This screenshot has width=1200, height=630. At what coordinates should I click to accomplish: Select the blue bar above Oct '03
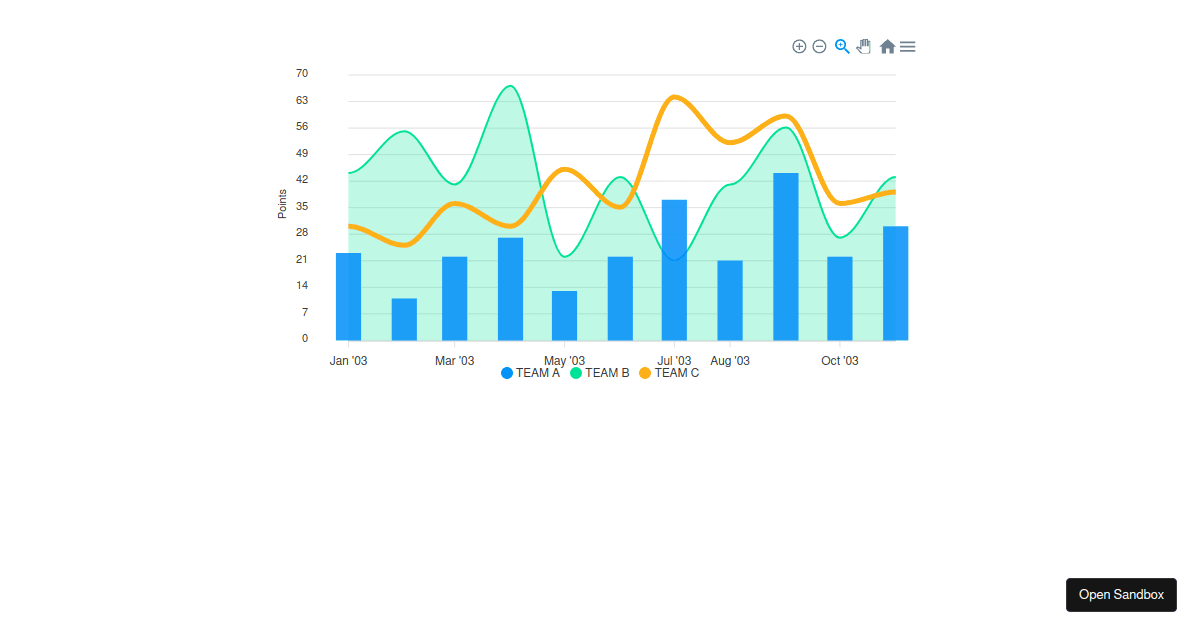pos(840,299)
